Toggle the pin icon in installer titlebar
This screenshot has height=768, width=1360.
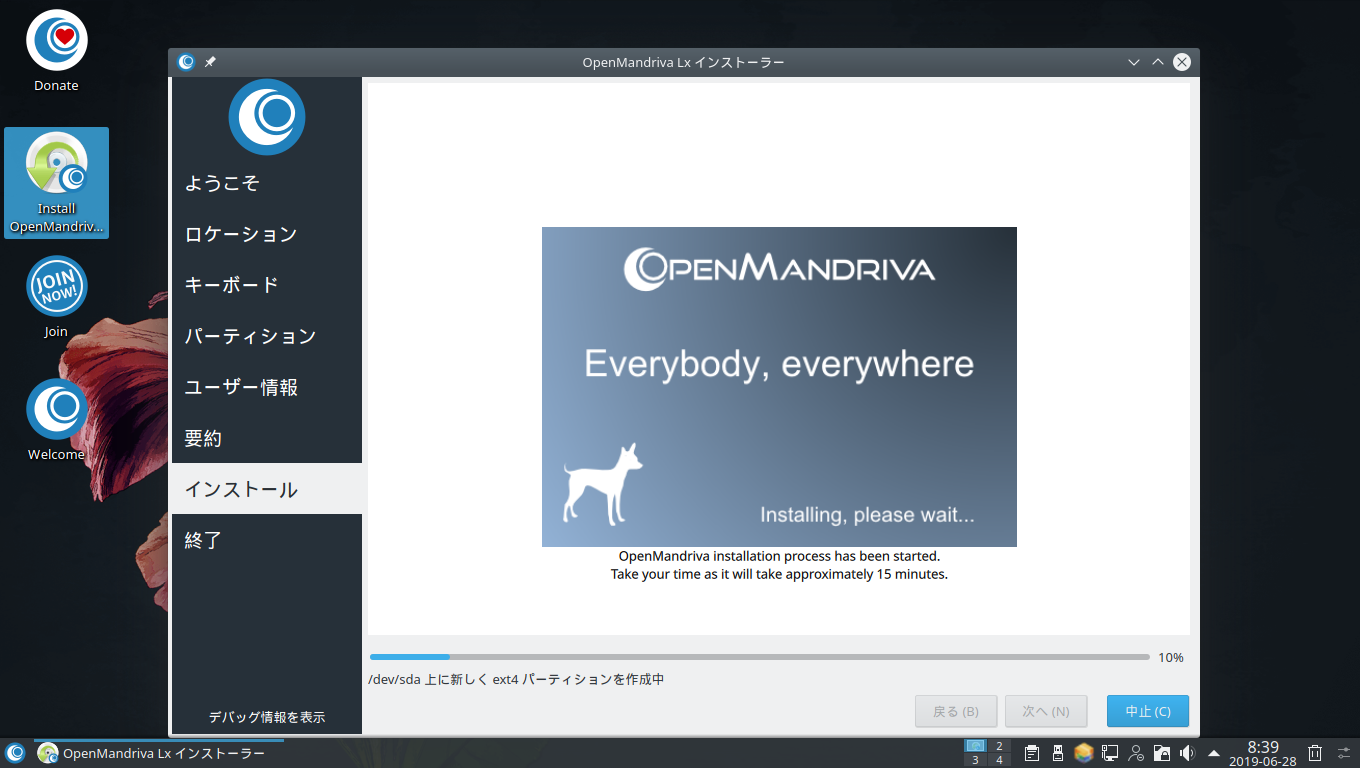pos(210,62)
